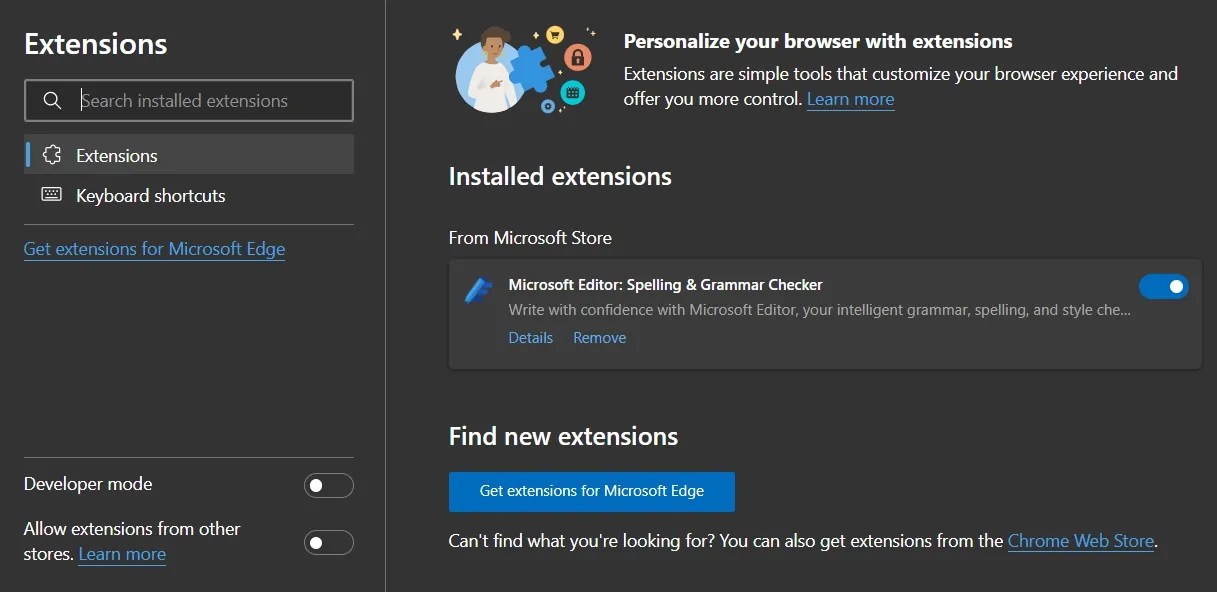Enable Developer mode
This screenshot has width=1217, height=592.
(x=329, y=485)
